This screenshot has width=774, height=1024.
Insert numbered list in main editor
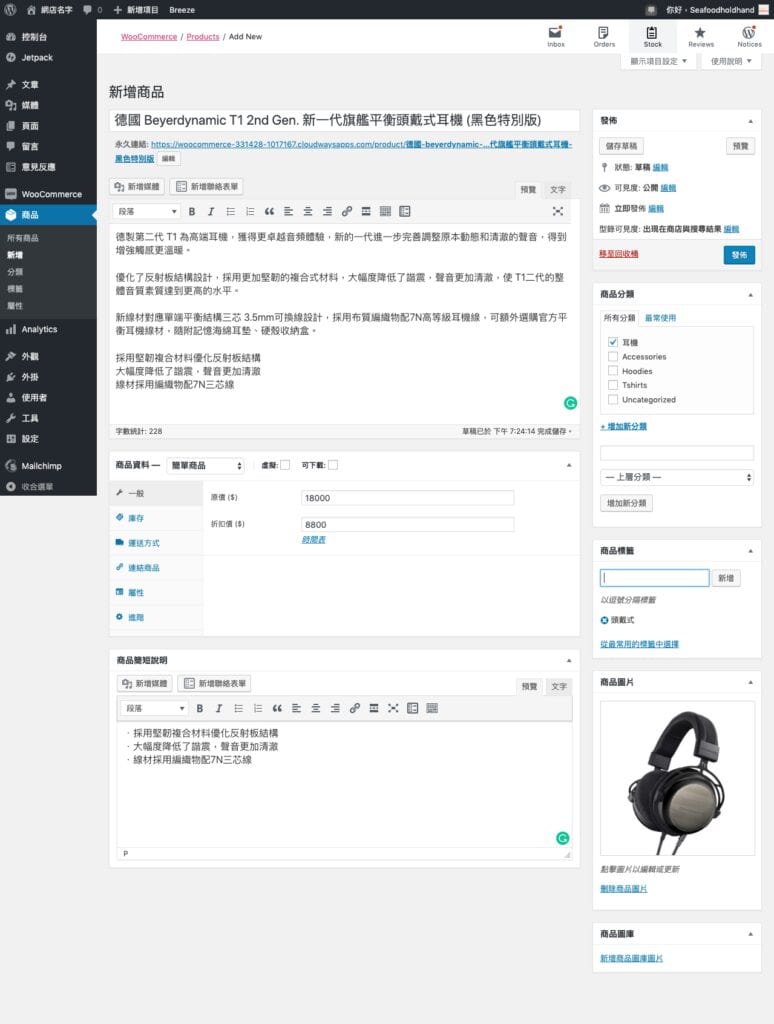pos(250,212)
